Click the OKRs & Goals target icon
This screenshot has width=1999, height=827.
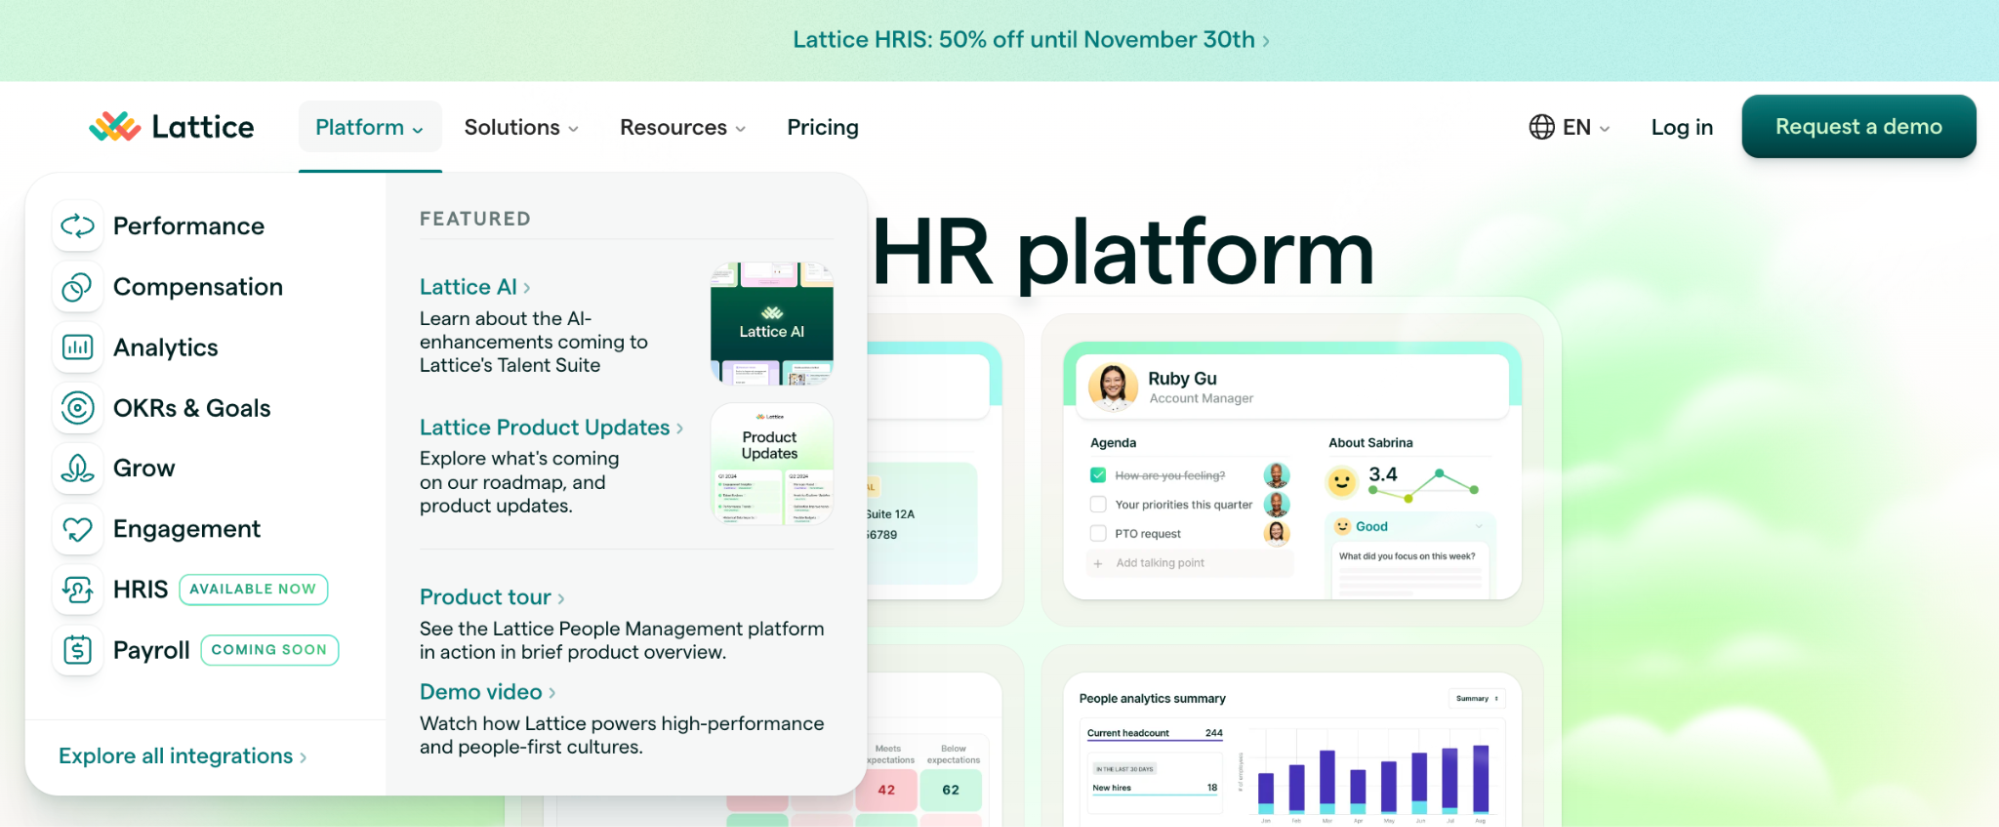click(x=77, y=408)
